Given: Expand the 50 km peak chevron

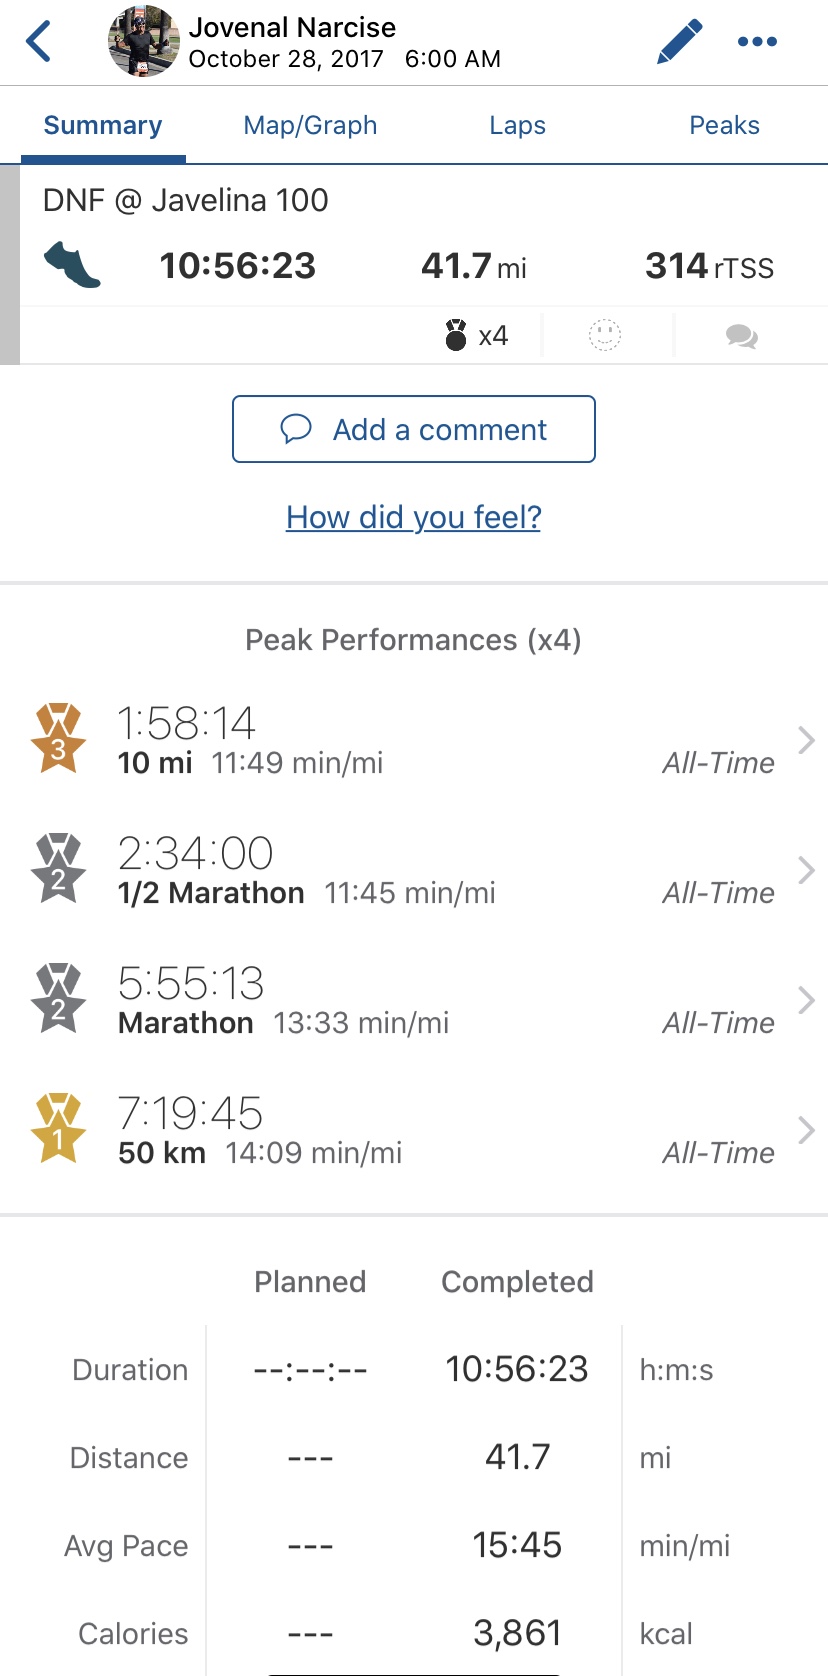Looking at the screenshot, I should pos(806,1130).
